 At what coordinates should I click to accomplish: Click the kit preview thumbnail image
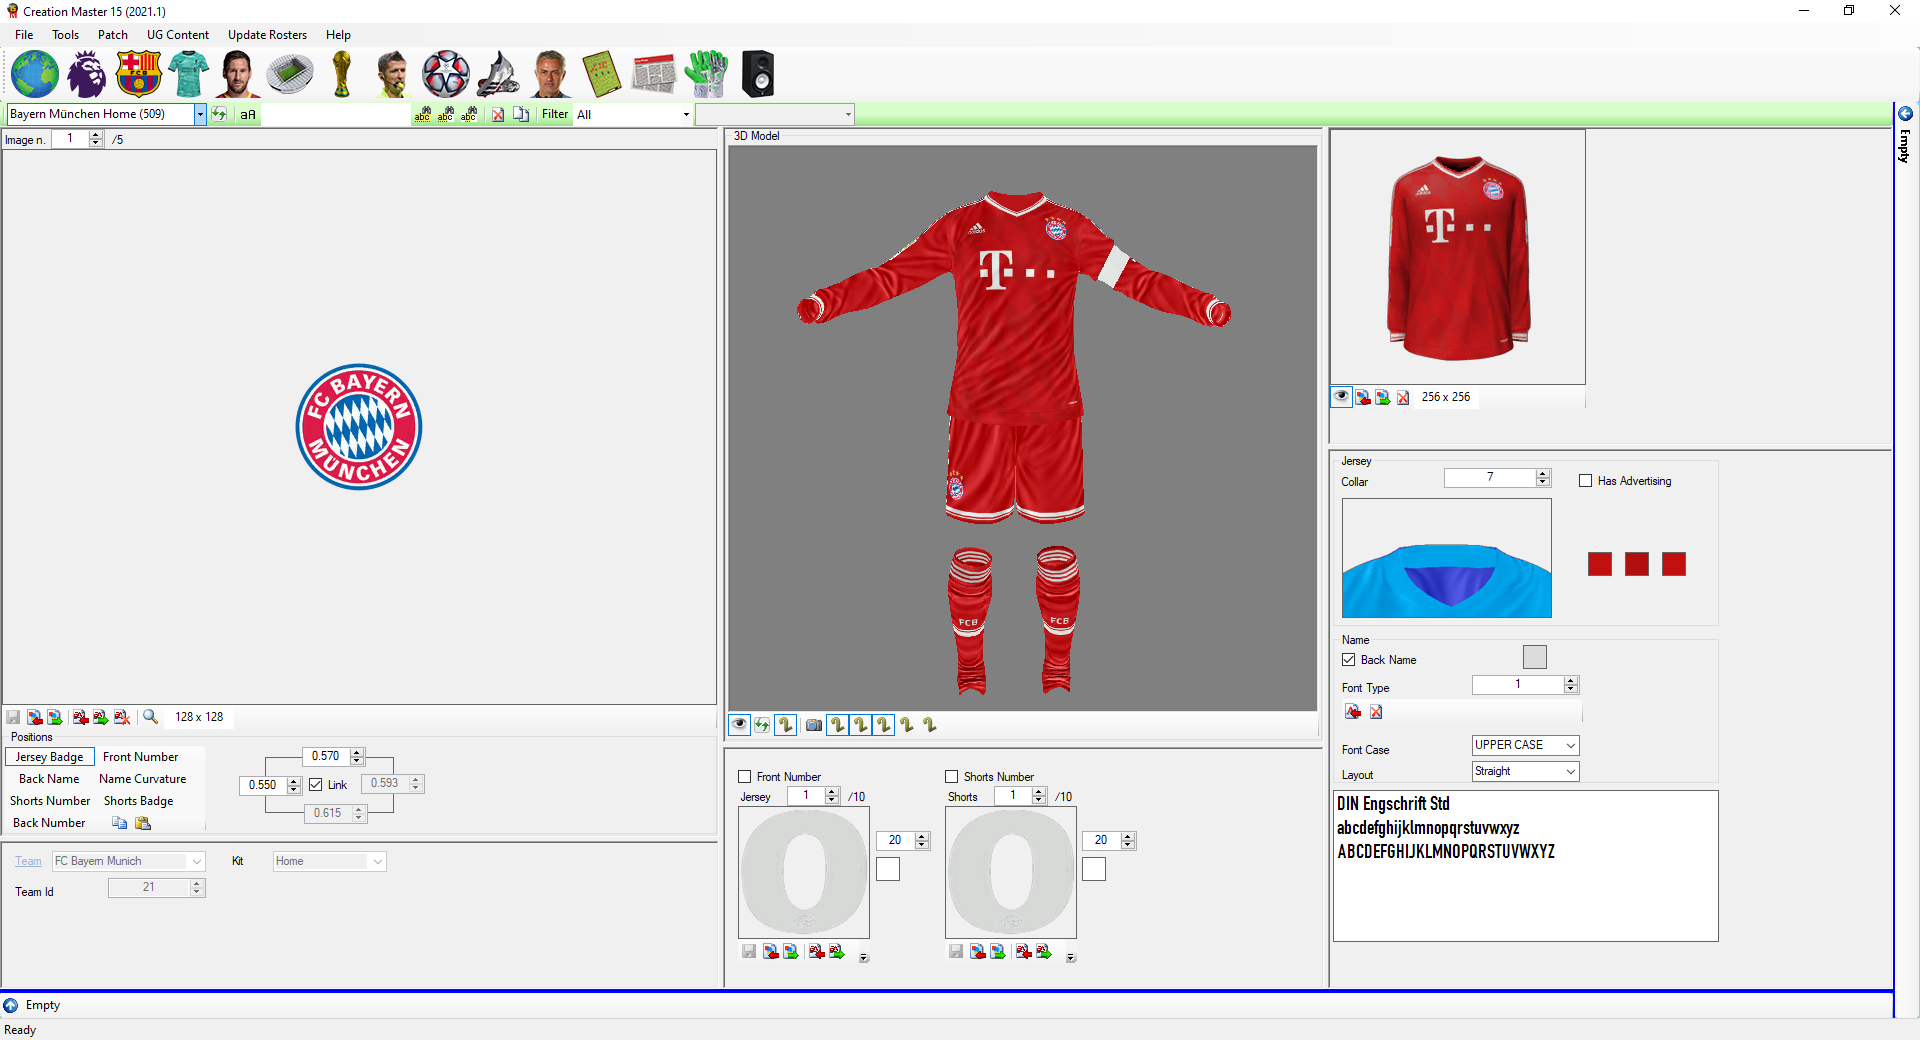pos(1457,257)
